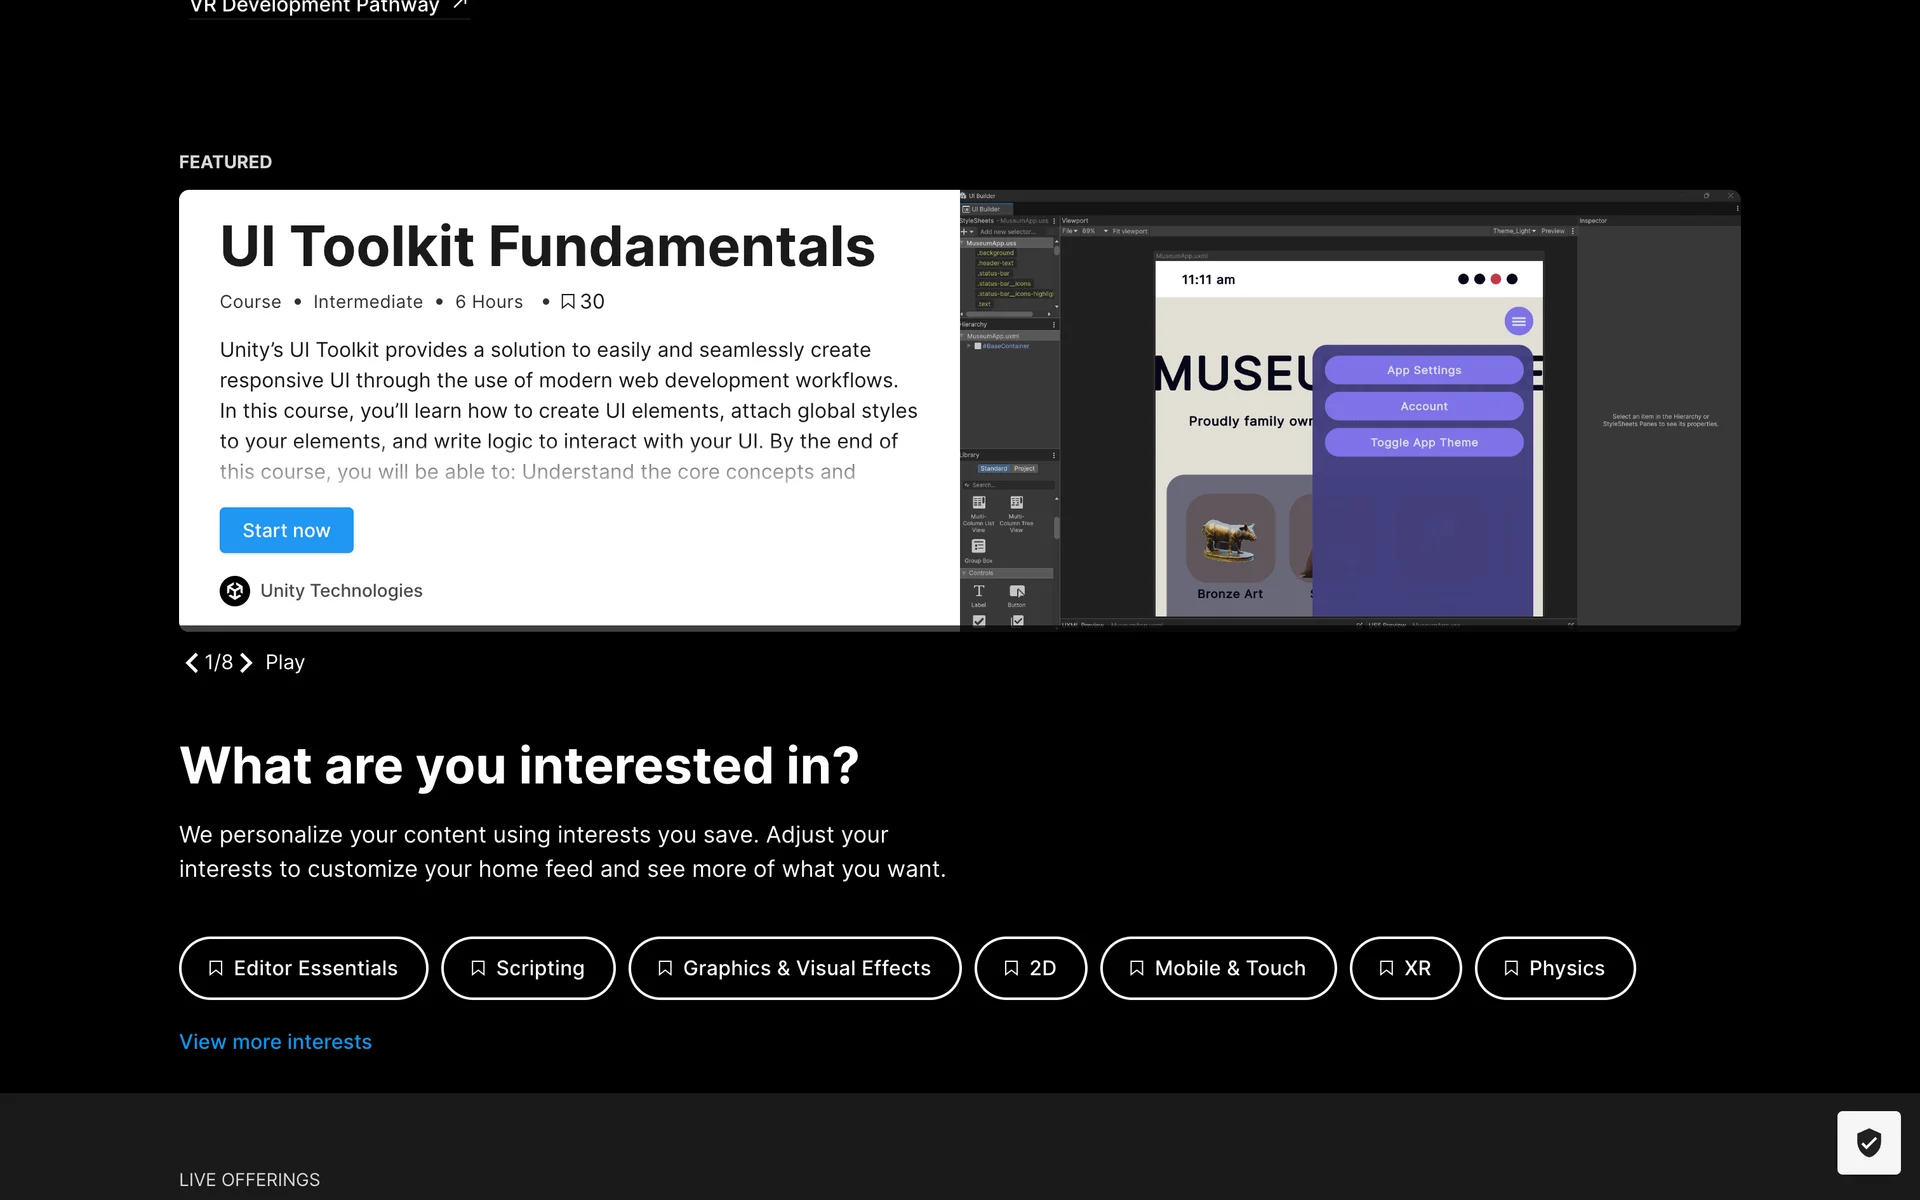Save the 2D interest bookmark
Screen dimensions: 1920x1200
tap(1030, 968)
